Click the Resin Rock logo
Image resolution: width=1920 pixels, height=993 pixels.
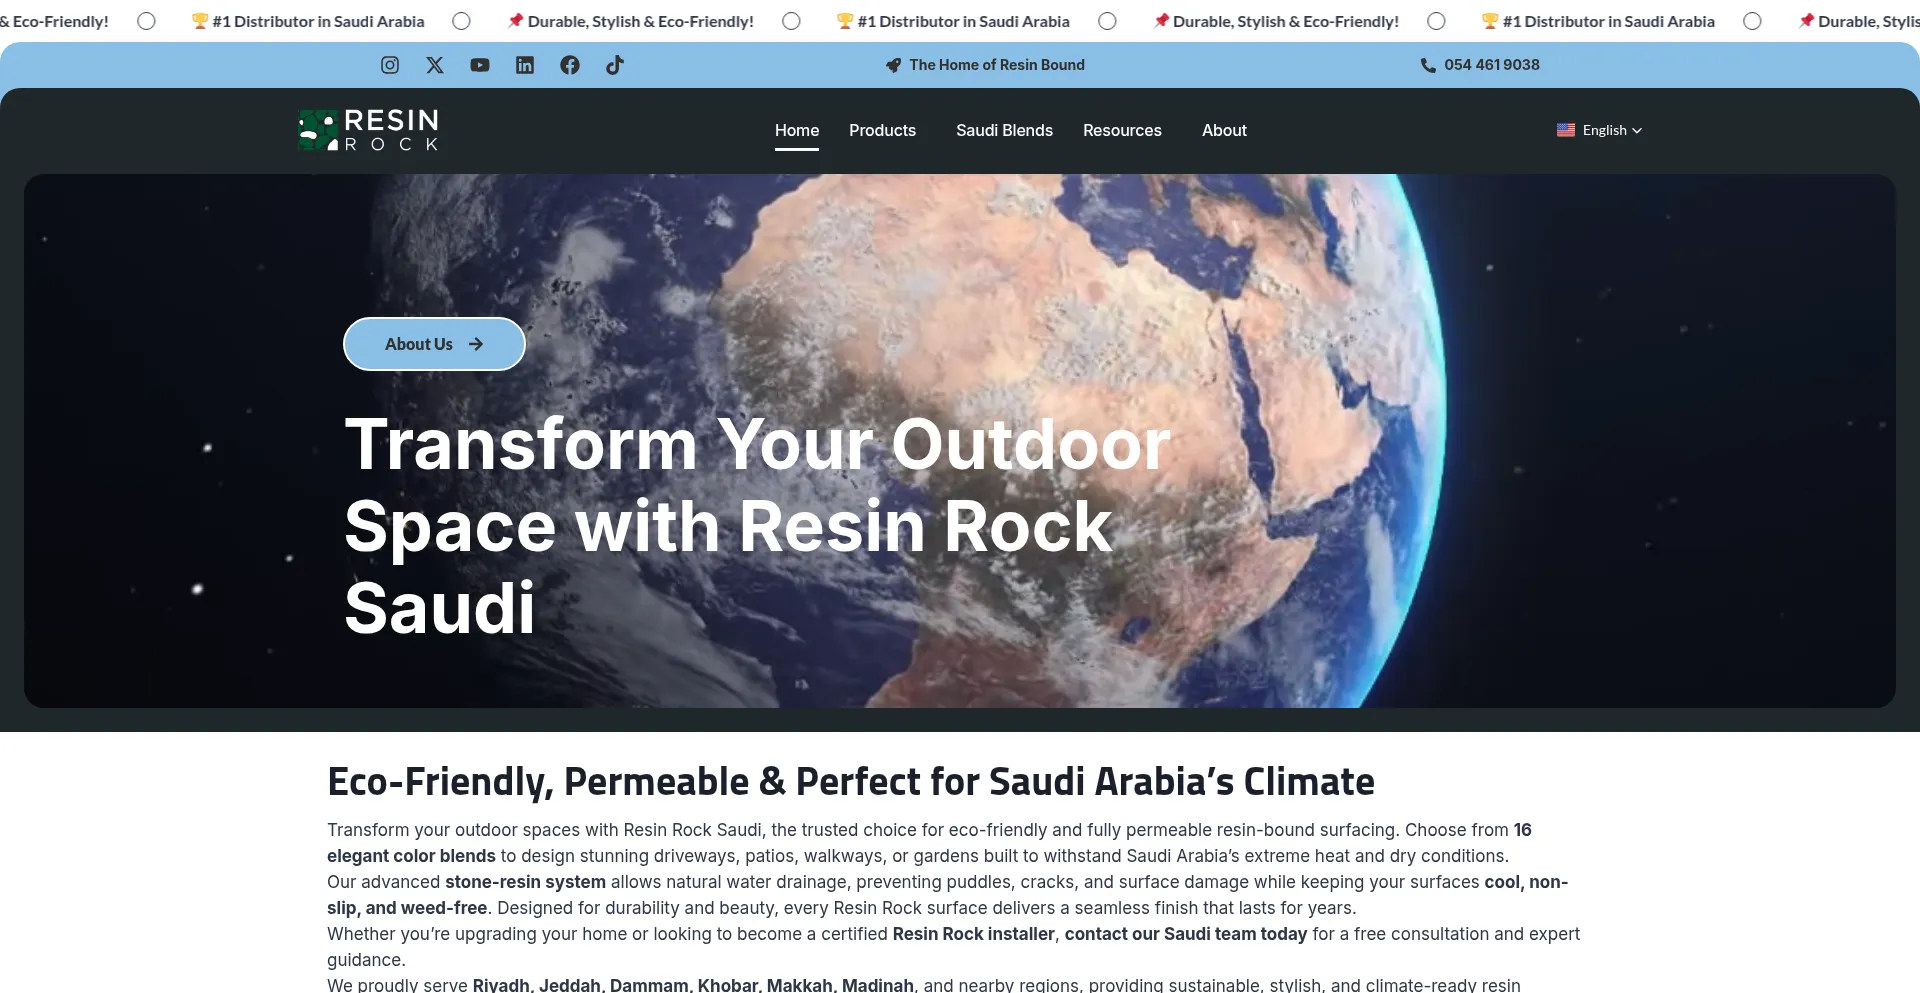(369, 130)
